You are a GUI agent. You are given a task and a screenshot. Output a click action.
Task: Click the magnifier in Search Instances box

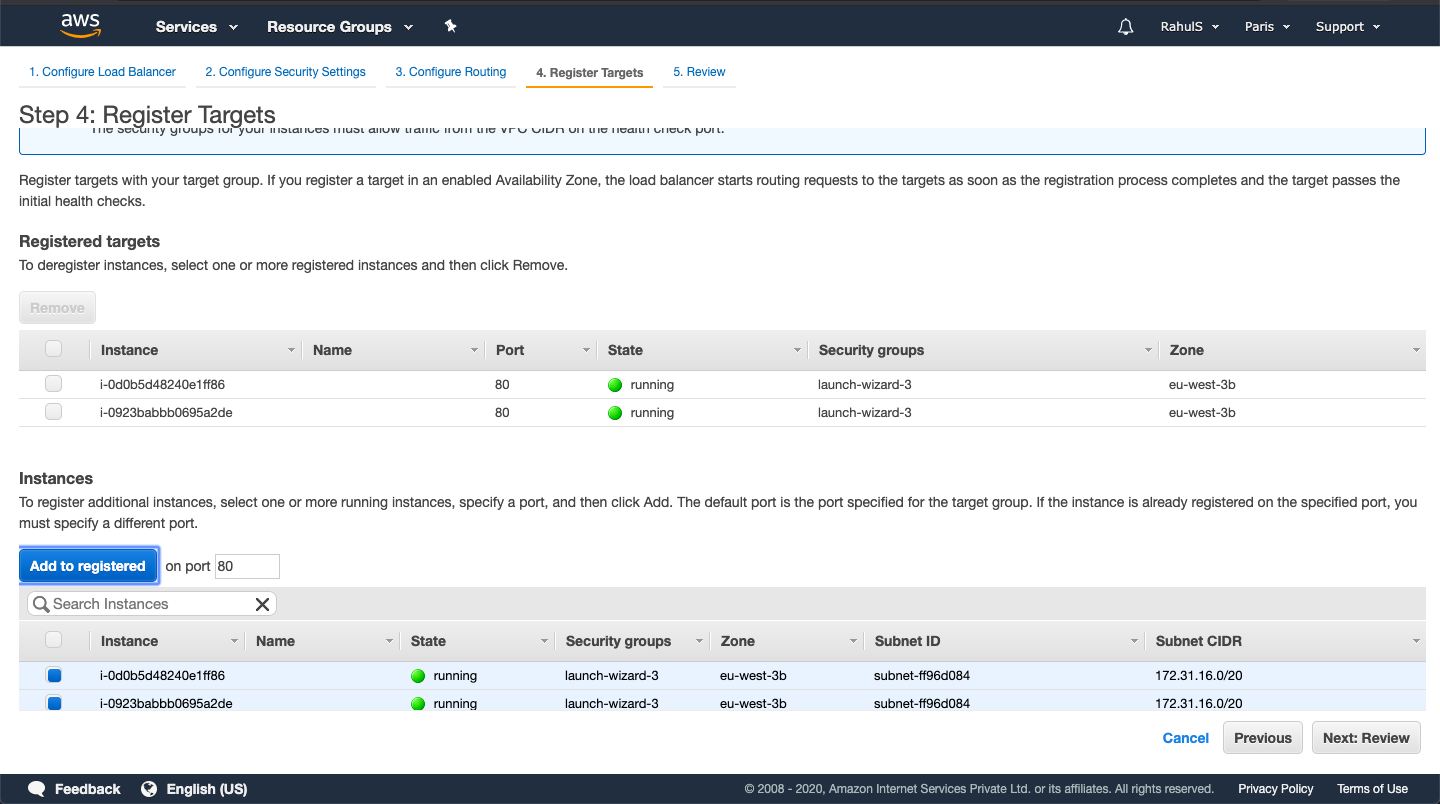[41, 604]
